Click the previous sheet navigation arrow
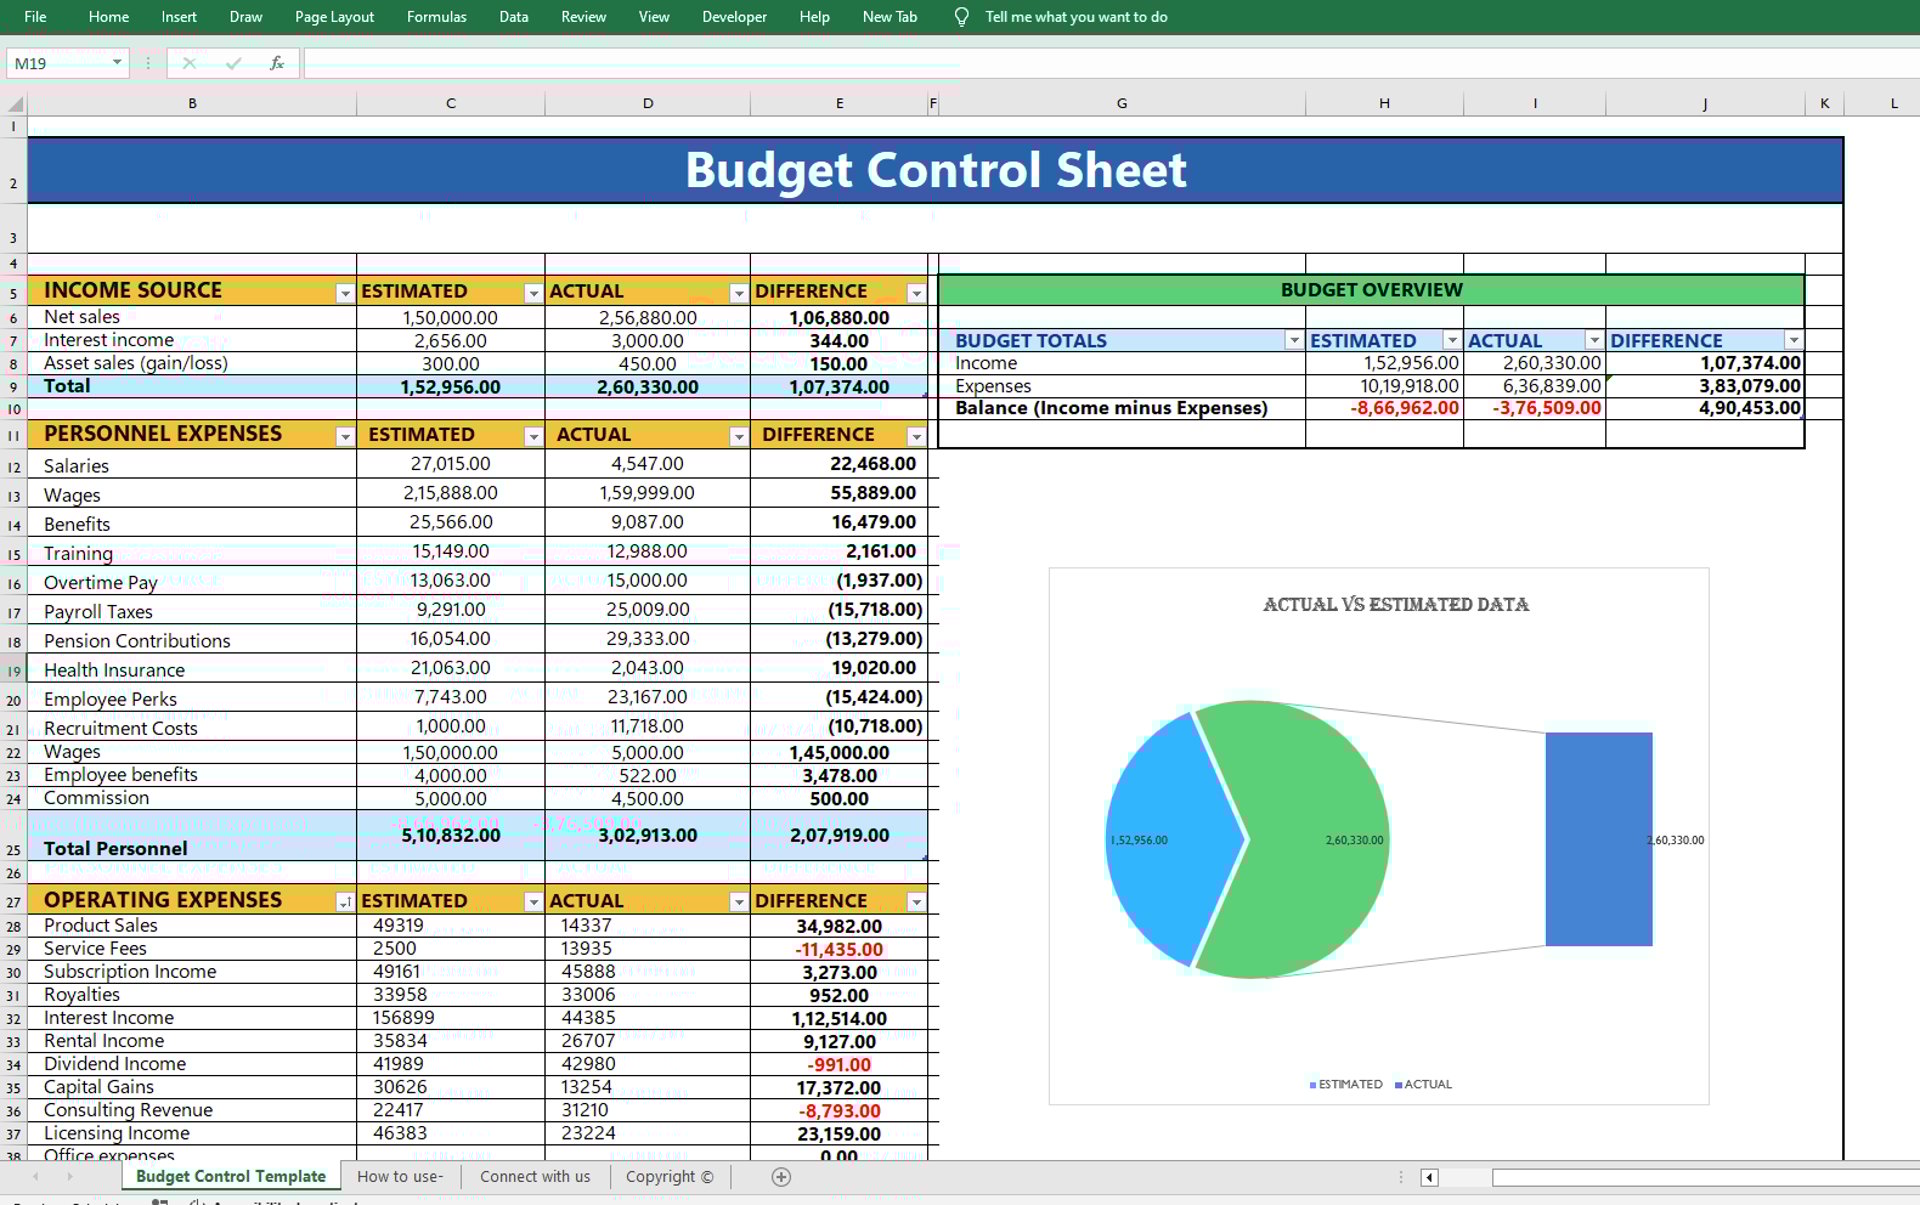The height and width of the screenshot is (1205, 1920). [x=36, y=1177]
